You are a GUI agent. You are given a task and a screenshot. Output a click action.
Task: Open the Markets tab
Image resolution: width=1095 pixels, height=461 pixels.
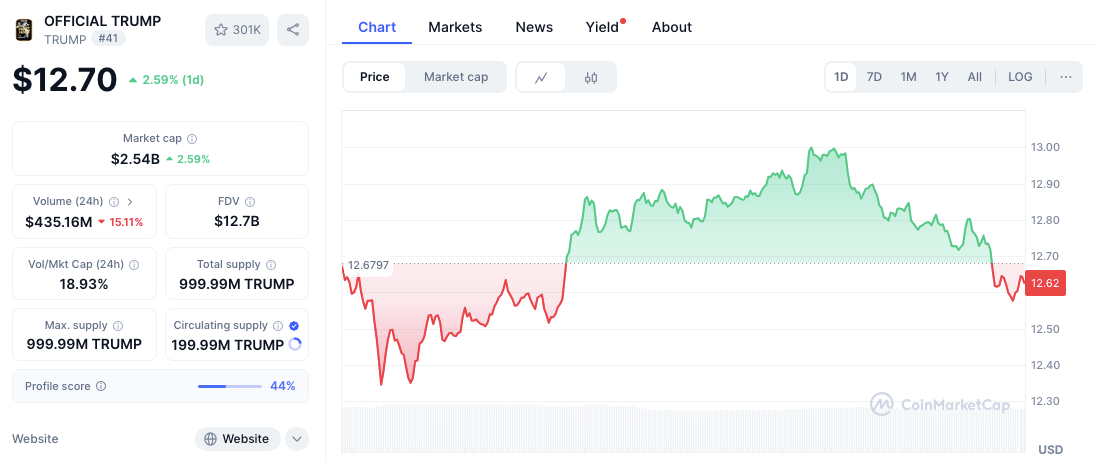pos(455,27)
